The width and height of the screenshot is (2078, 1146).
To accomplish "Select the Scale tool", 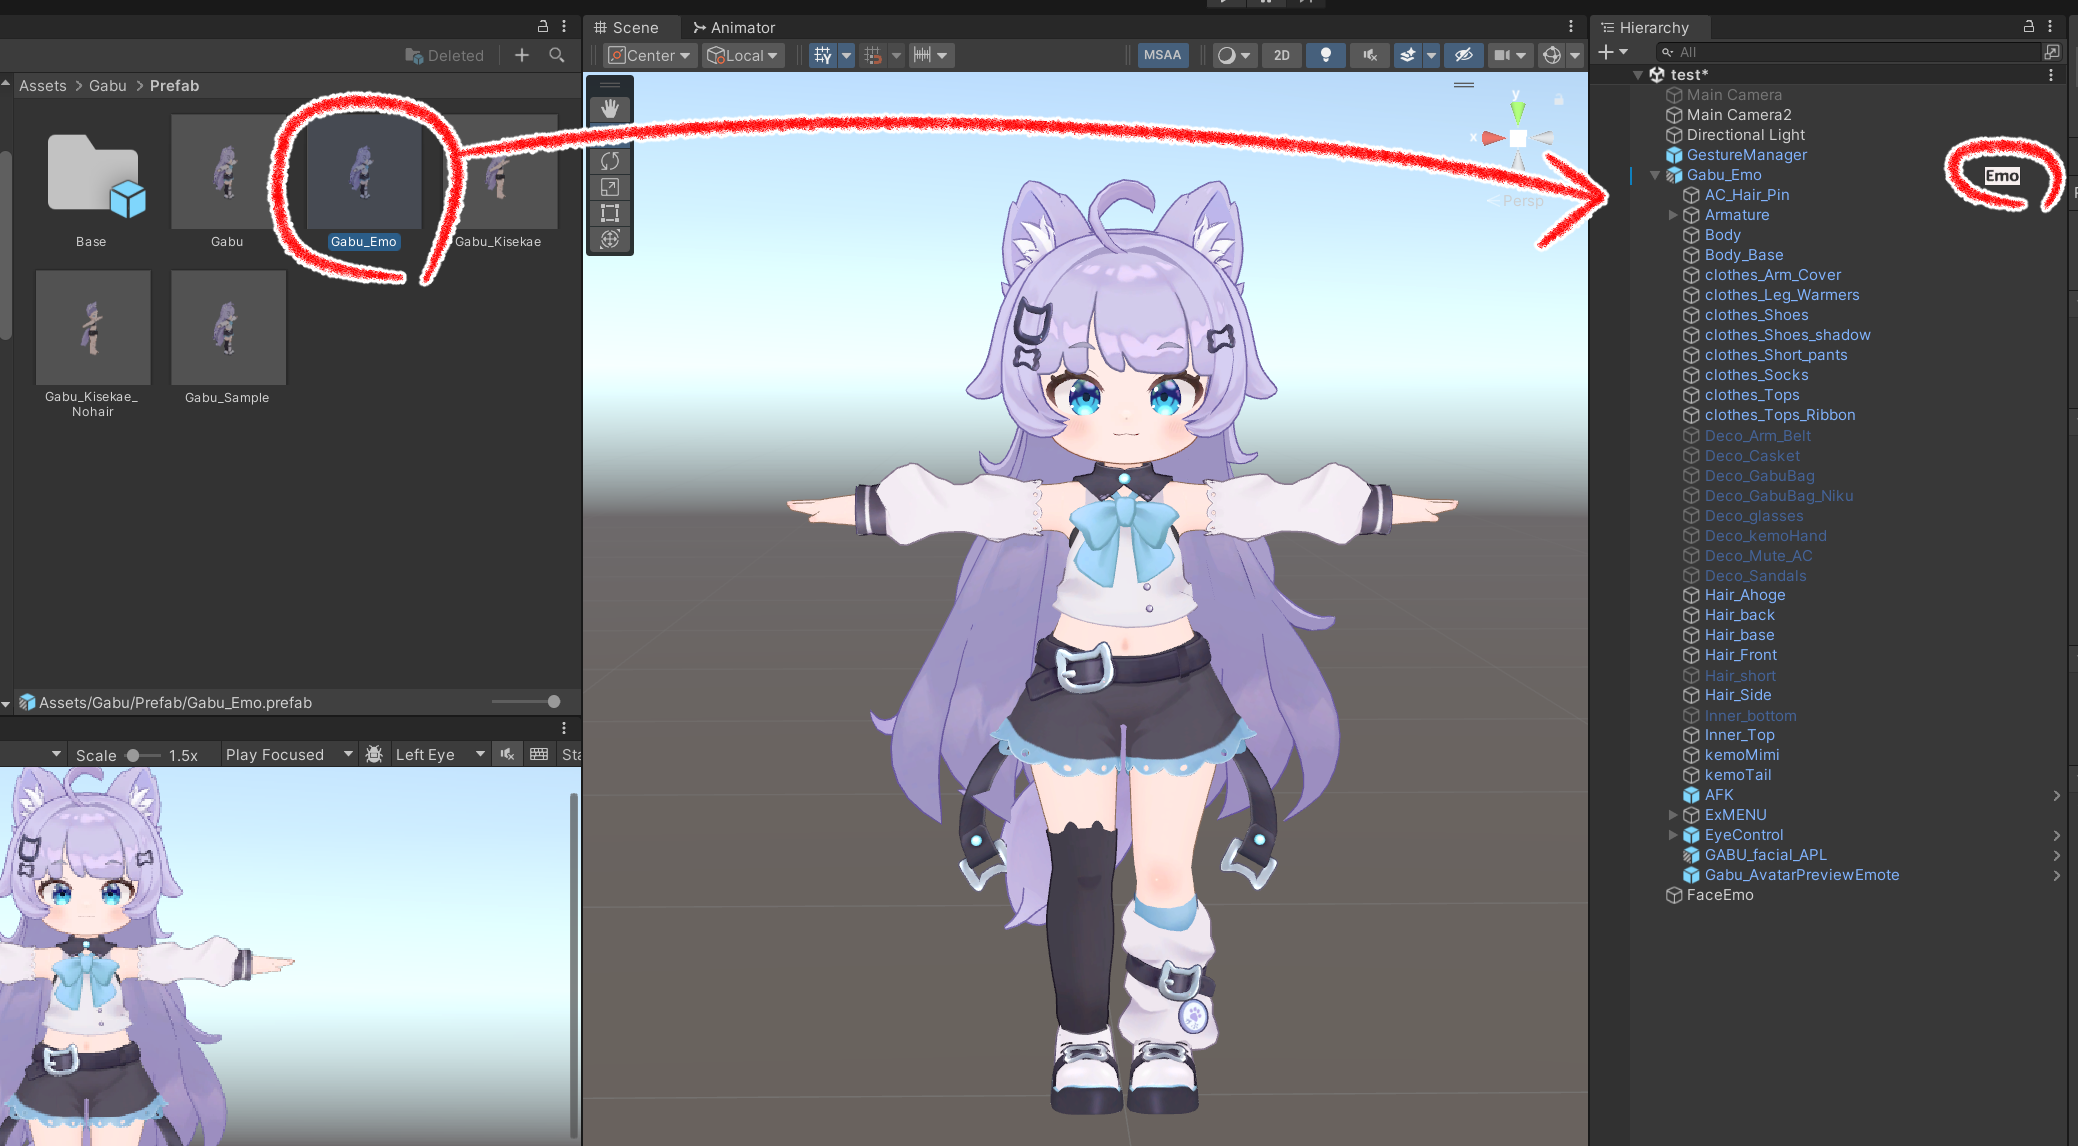I will pyautogui.click(x=610, y=187).
